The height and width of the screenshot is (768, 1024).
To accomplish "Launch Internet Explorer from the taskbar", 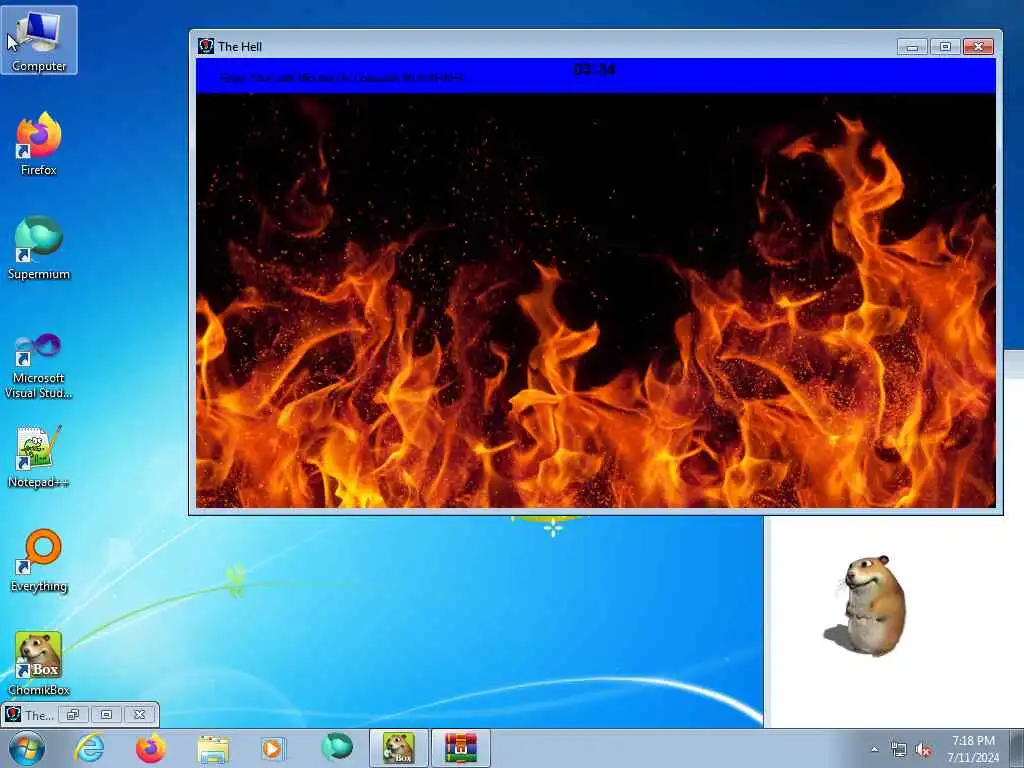I will pos(89,748).
